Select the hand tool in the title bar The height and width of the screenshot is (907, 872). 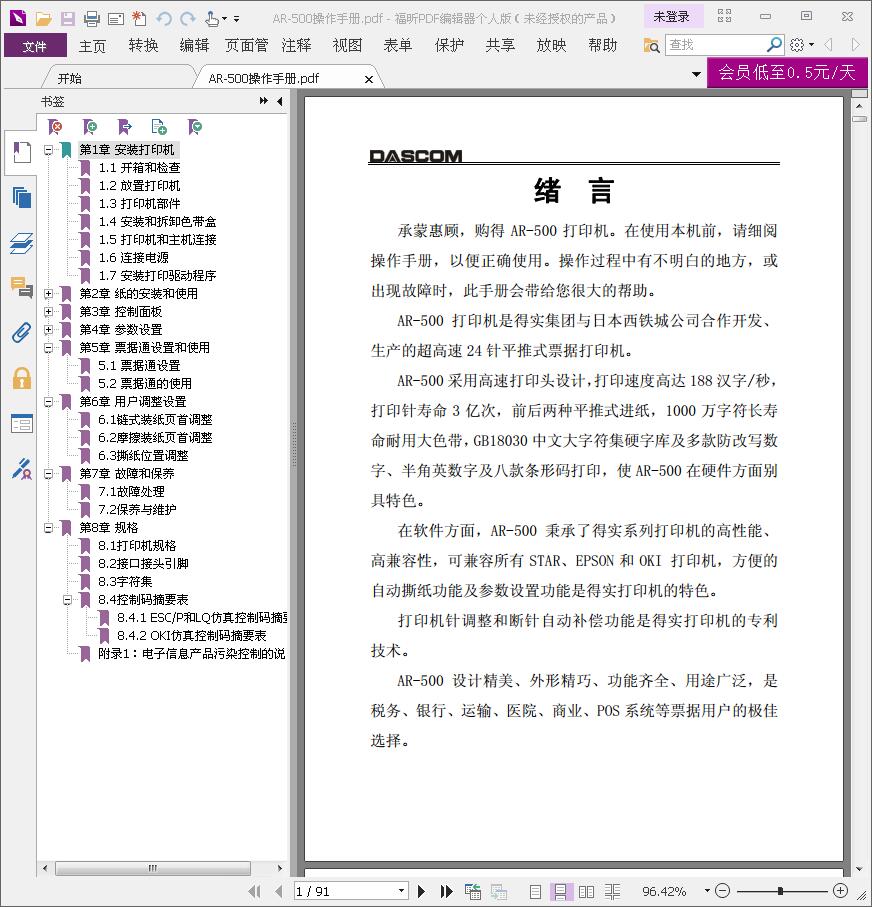(212, 19)
